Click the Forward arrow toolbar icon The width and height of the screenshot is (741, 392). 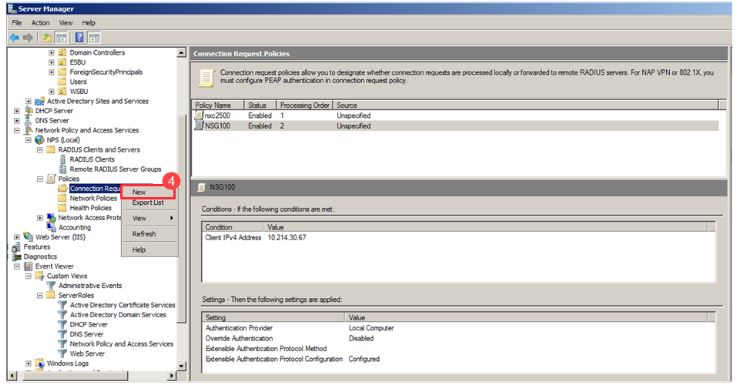[28, 38]
